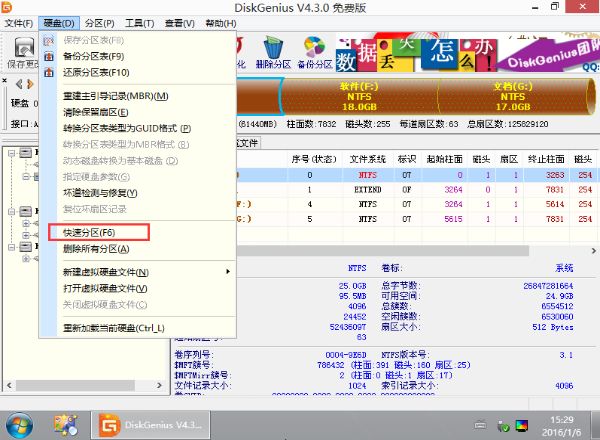
Task: Select the second hard disk icon in tree
Action: coord(26,211)
